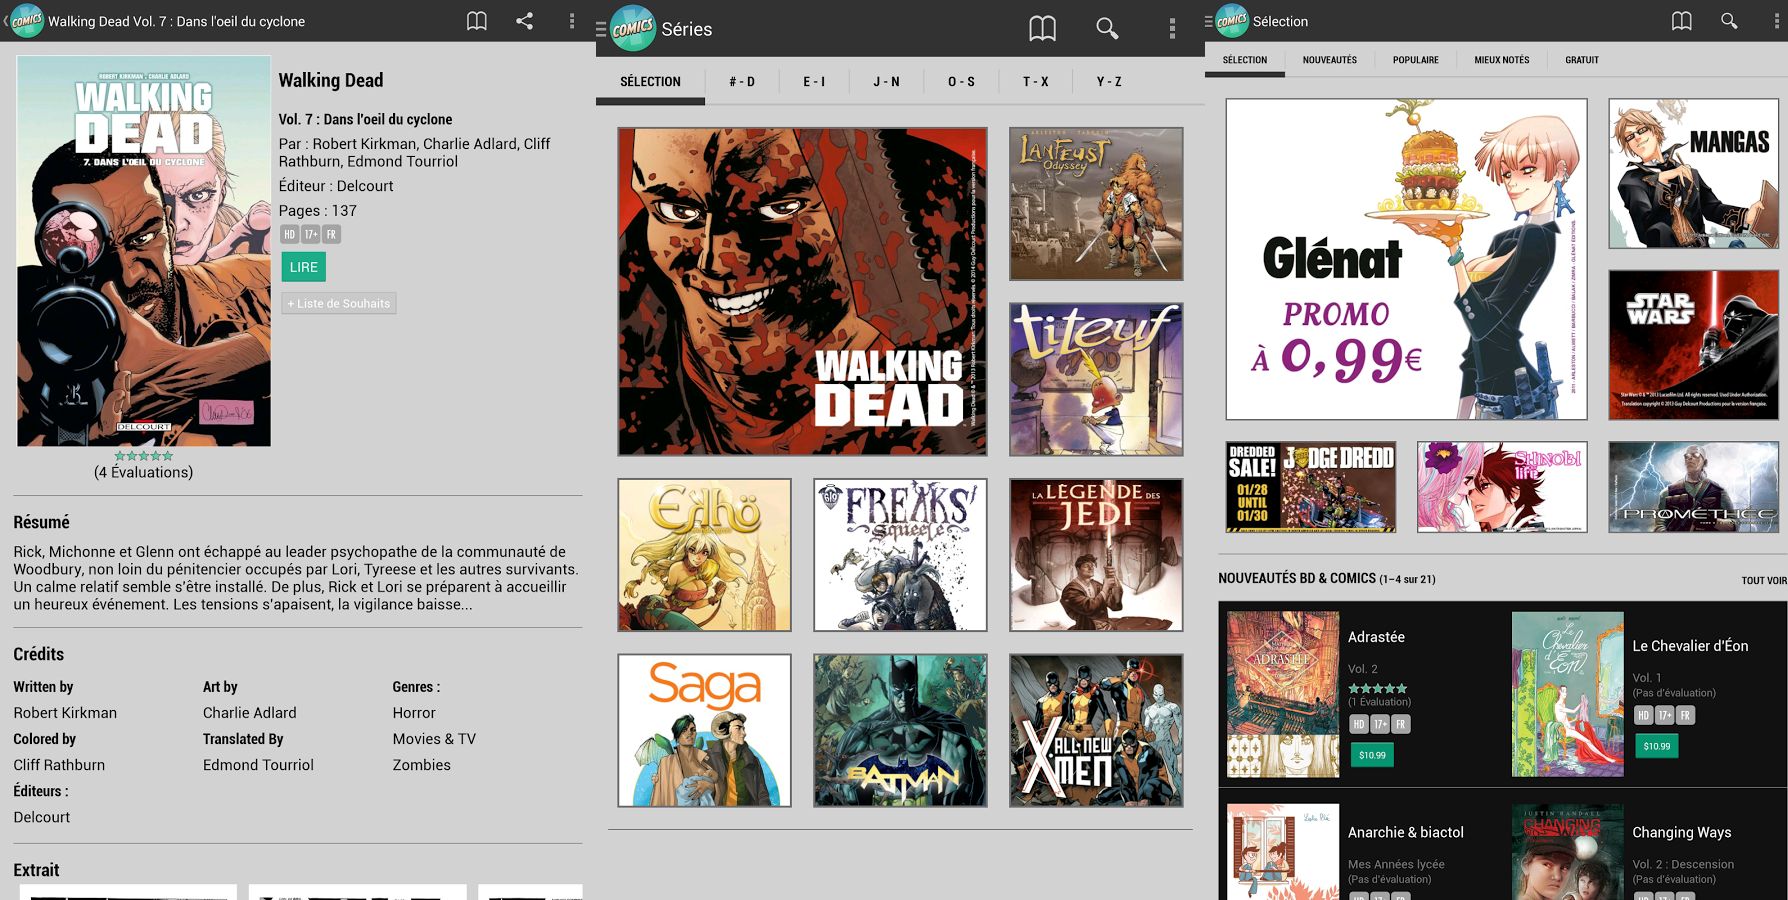Image resolution: width=1788 pixels, height=900 pixels.
Task: Select SÉLECTION tab in Séries screen
Action: (x=650, y=82)
